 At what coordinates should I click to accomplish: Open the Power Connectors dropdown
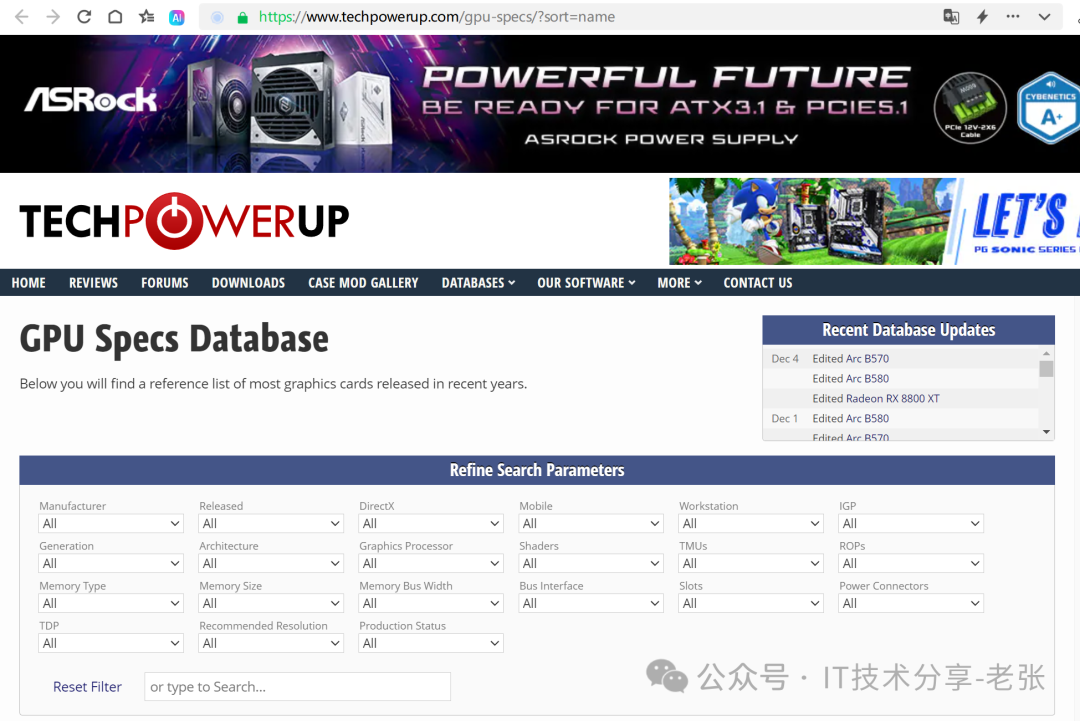[911, 603]
